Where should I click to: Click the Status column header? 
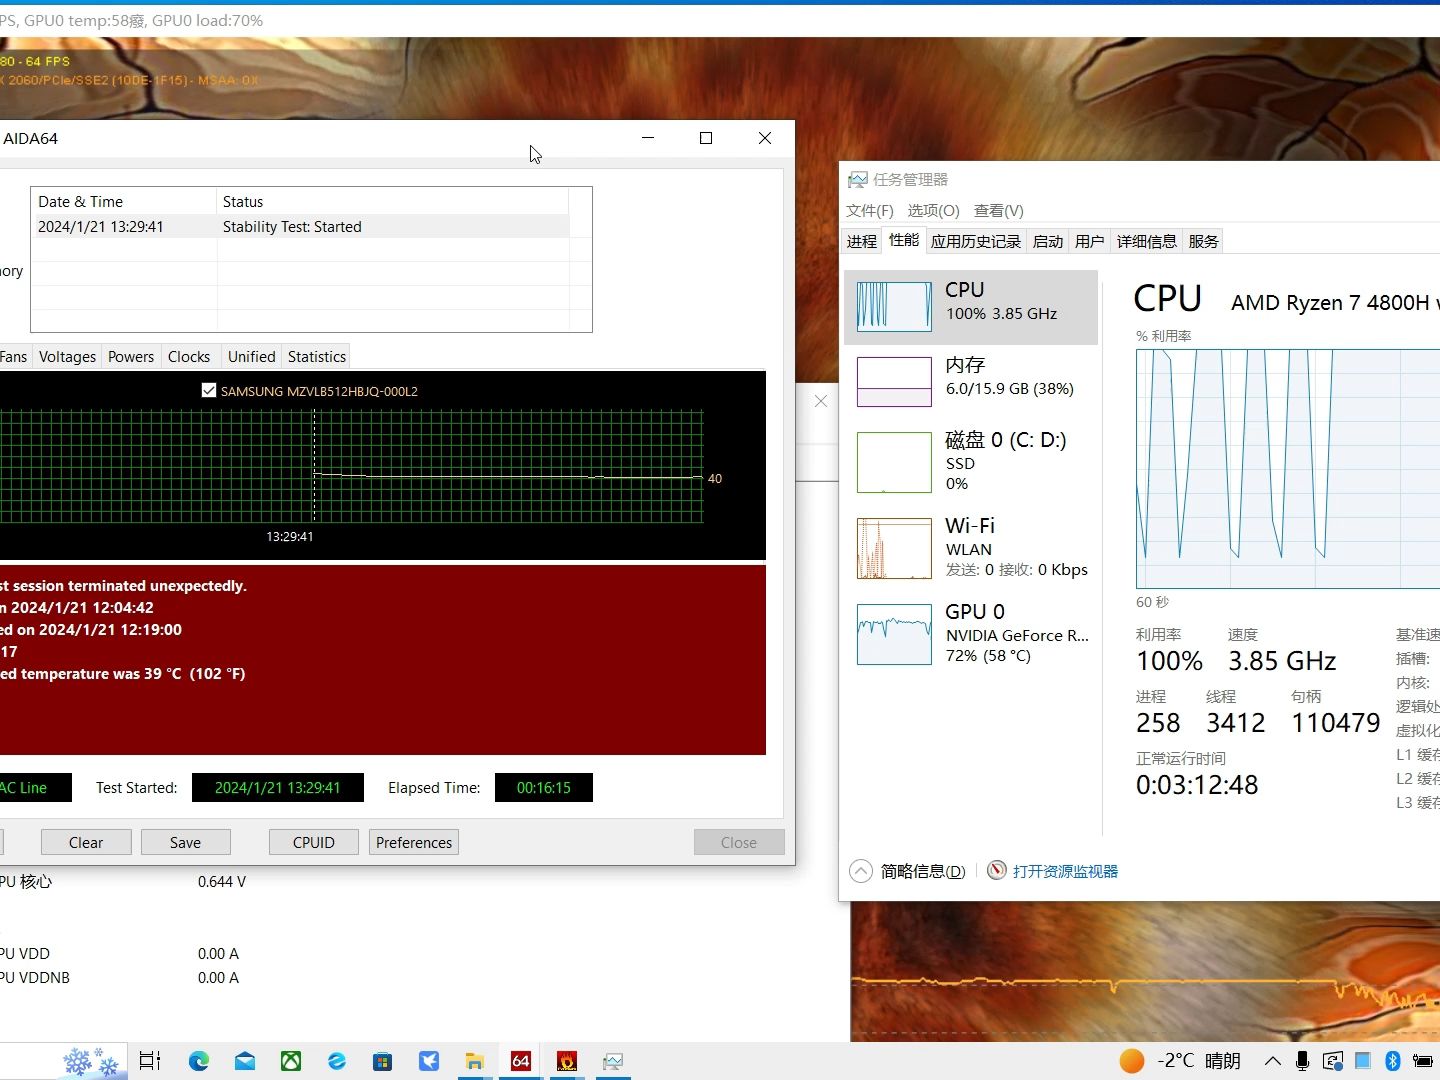coord(392,201)
